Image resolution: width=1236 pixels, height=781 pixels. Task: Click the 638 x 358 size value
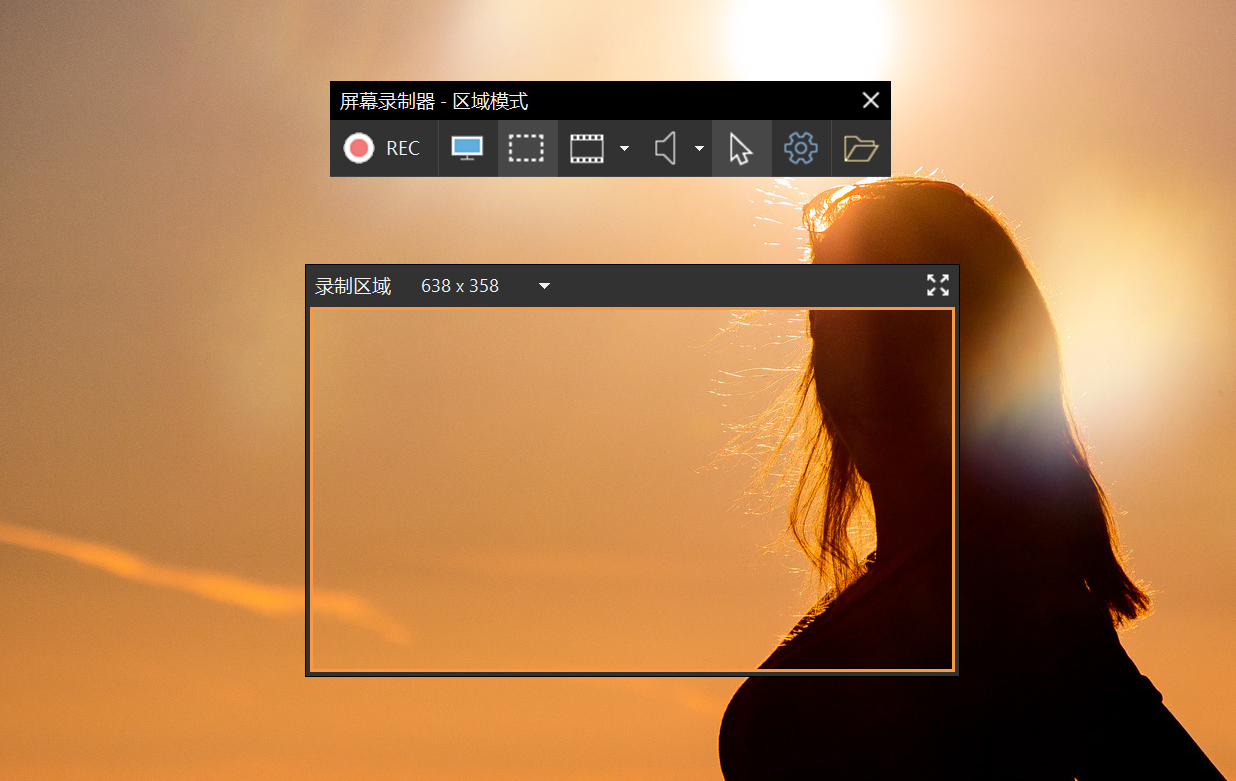460,286
